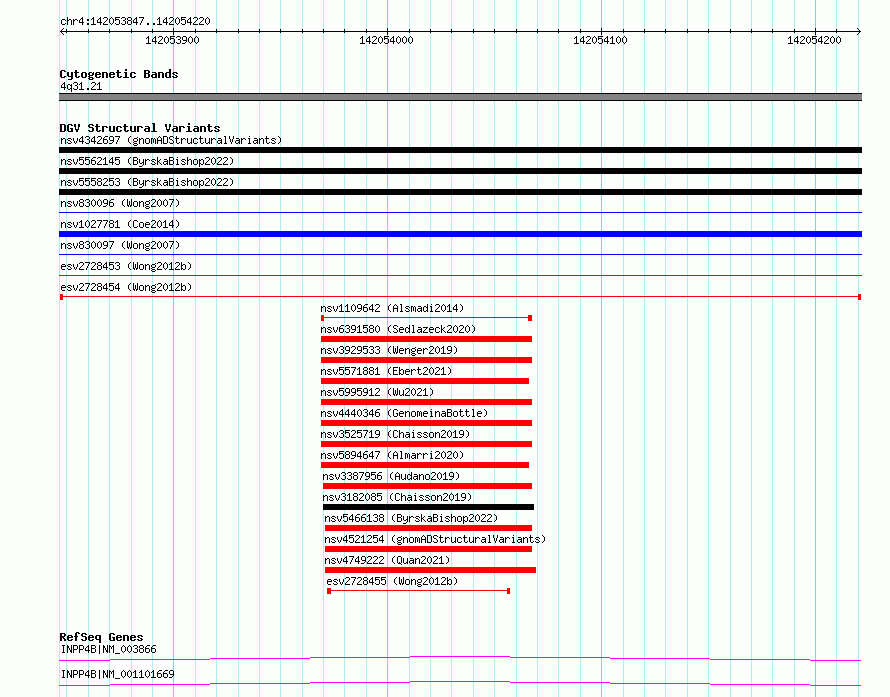
Task: Open the RefSeq Genes track heading
Action: click(x=101, y=637)
